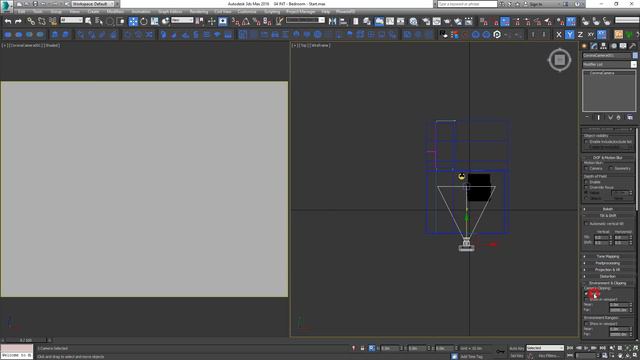Switch to the Utilities command panel tab
Viewport: 640px width, 360px height.
(x=633, y=46)
